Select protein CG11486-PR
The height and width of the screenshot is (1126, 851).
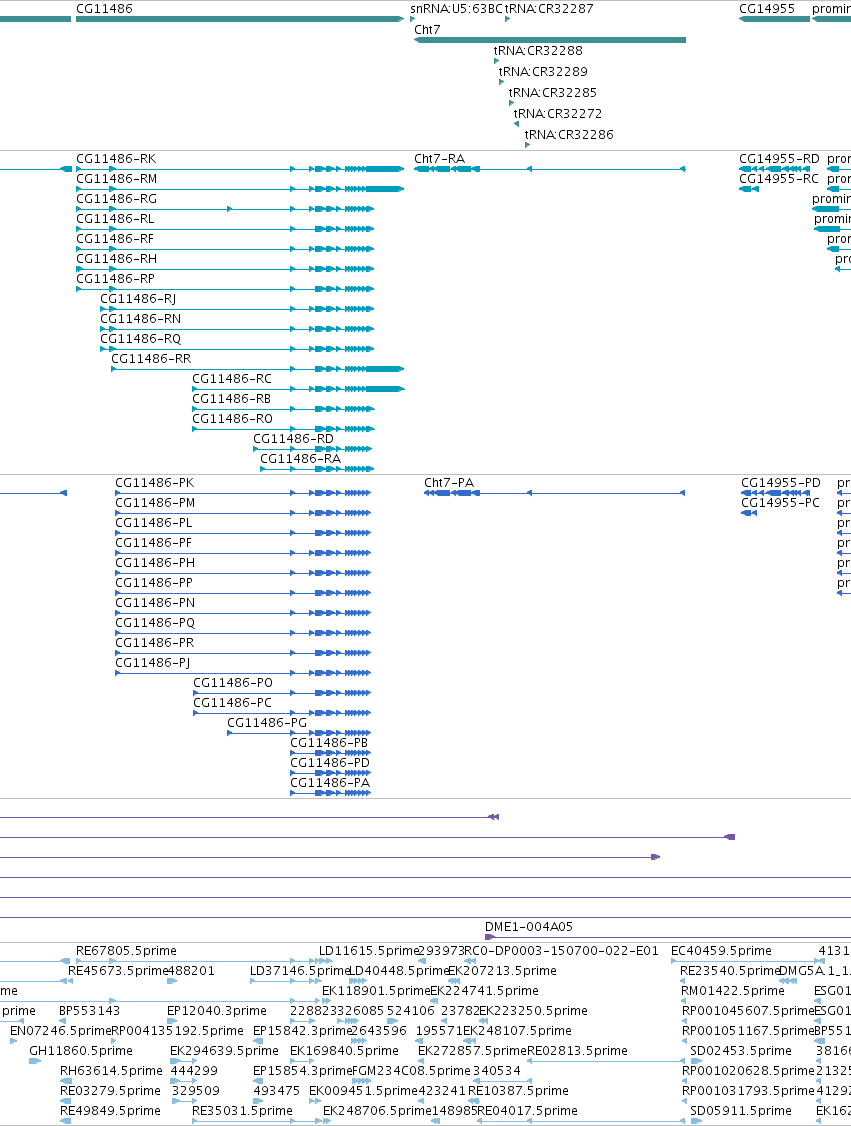pyautogui.click(x=154, y=643)
